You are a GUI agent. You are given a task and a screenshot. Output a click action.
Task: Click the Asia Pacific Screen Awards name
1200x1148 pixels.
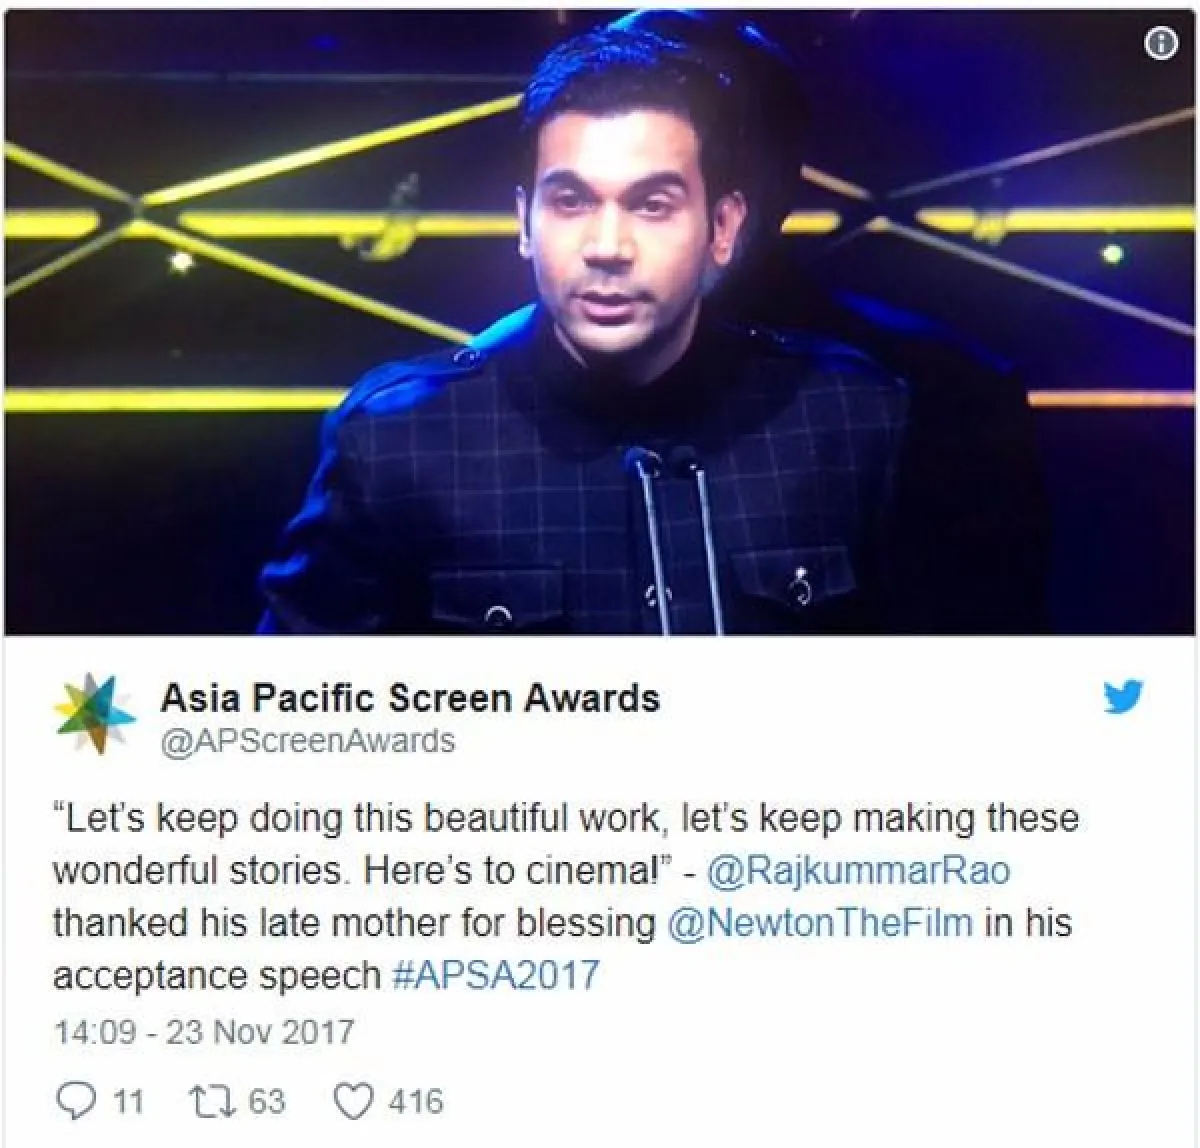click(410, 697)
